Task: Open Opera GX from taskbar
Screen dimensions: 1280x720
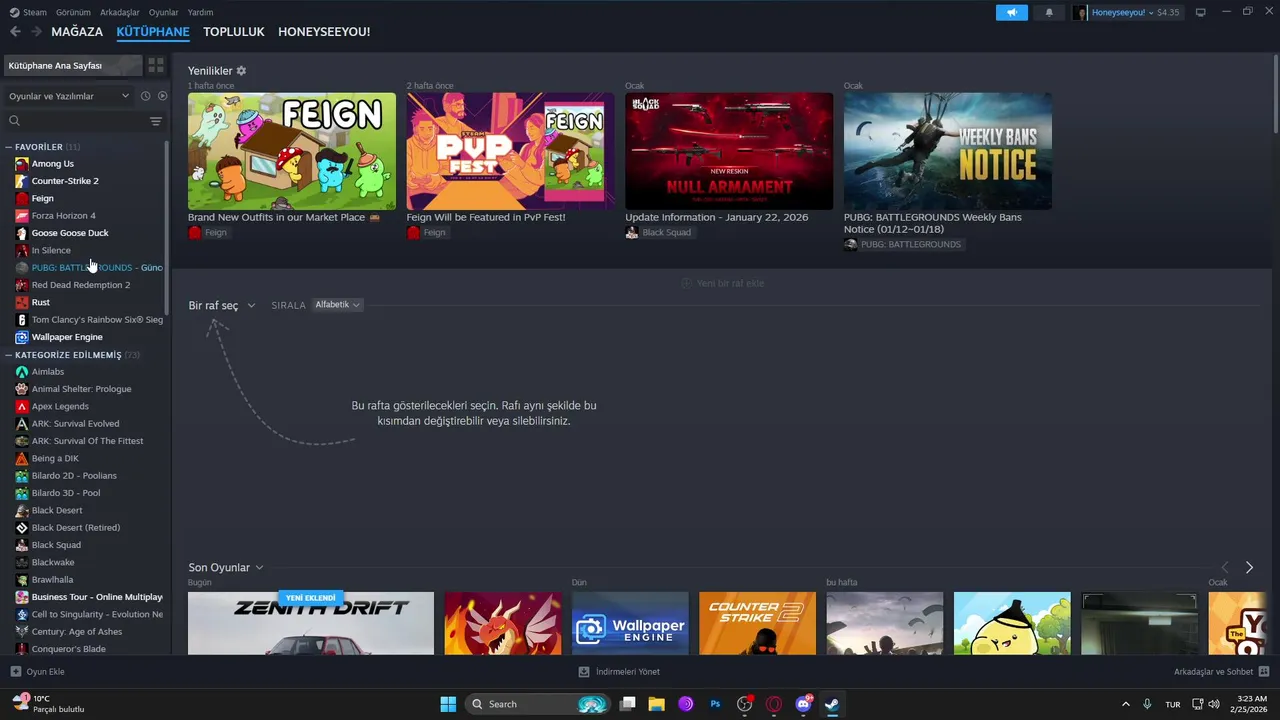Action: pyautogui.click(x=774, y=704)
